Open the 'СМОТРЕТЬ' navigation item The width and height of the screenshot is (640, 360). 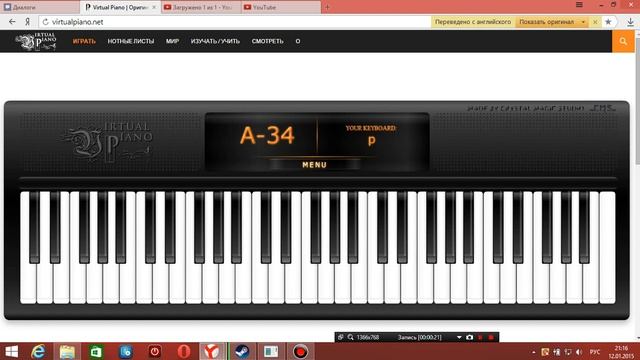(x=267, y=41)
